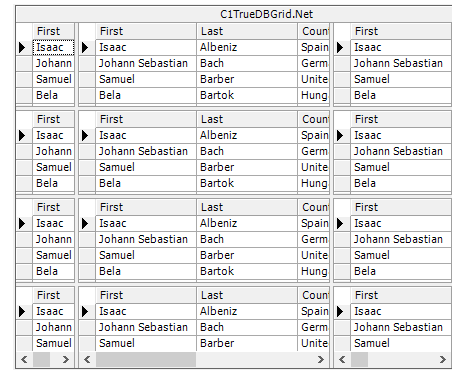456x378 pixels.
Task: Click the Last column header in the top middle grid
Action: (247, 31)
